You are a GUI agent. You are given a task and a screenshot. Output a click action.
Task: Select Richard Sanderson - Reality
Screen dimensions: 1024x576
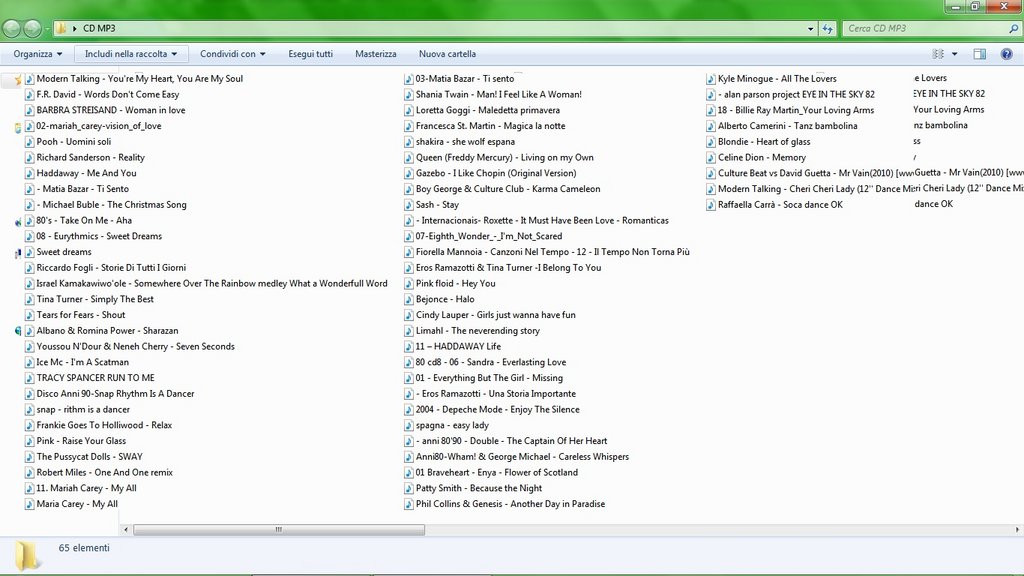click(x=85, y=157)
